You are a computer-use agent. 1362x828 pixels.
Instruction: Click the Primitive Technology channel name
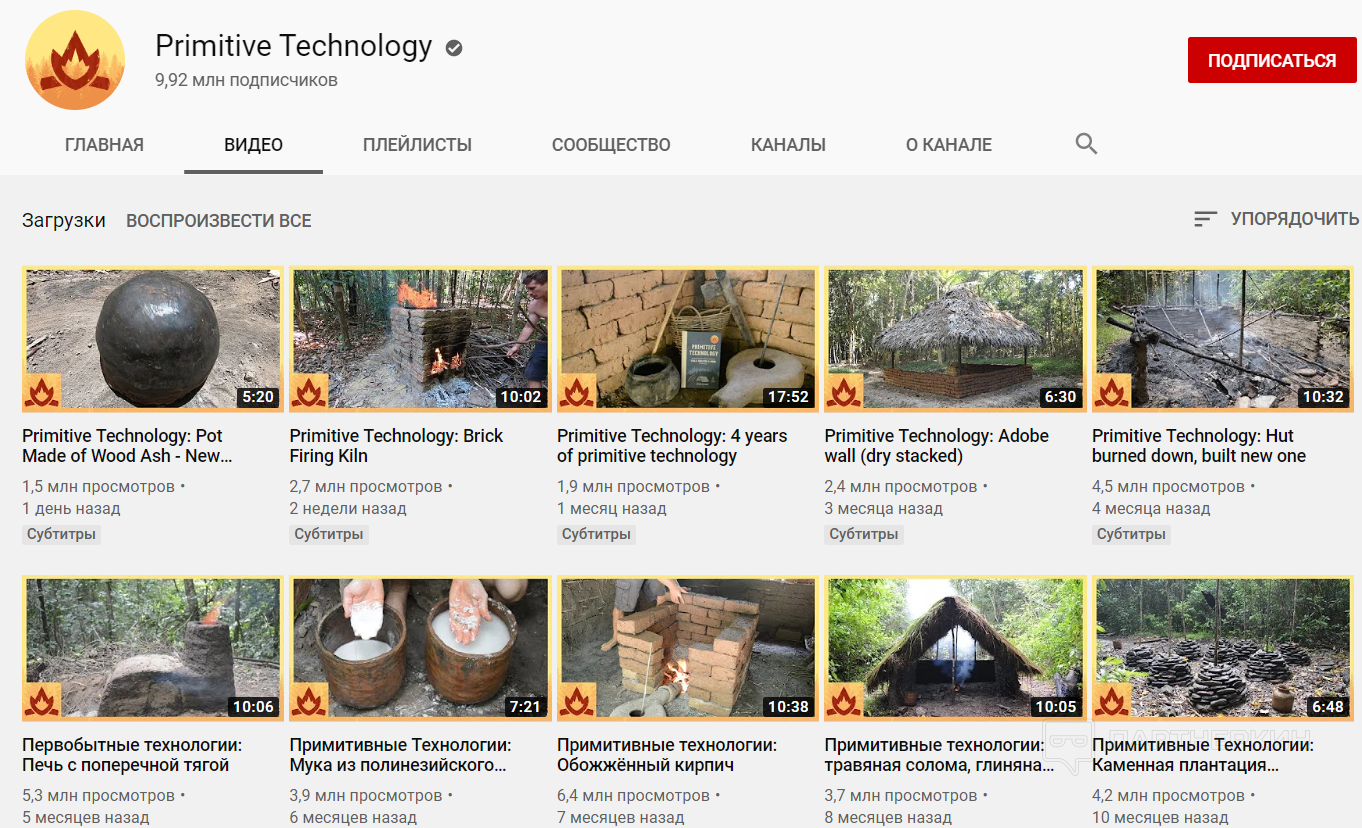point(294,46)
